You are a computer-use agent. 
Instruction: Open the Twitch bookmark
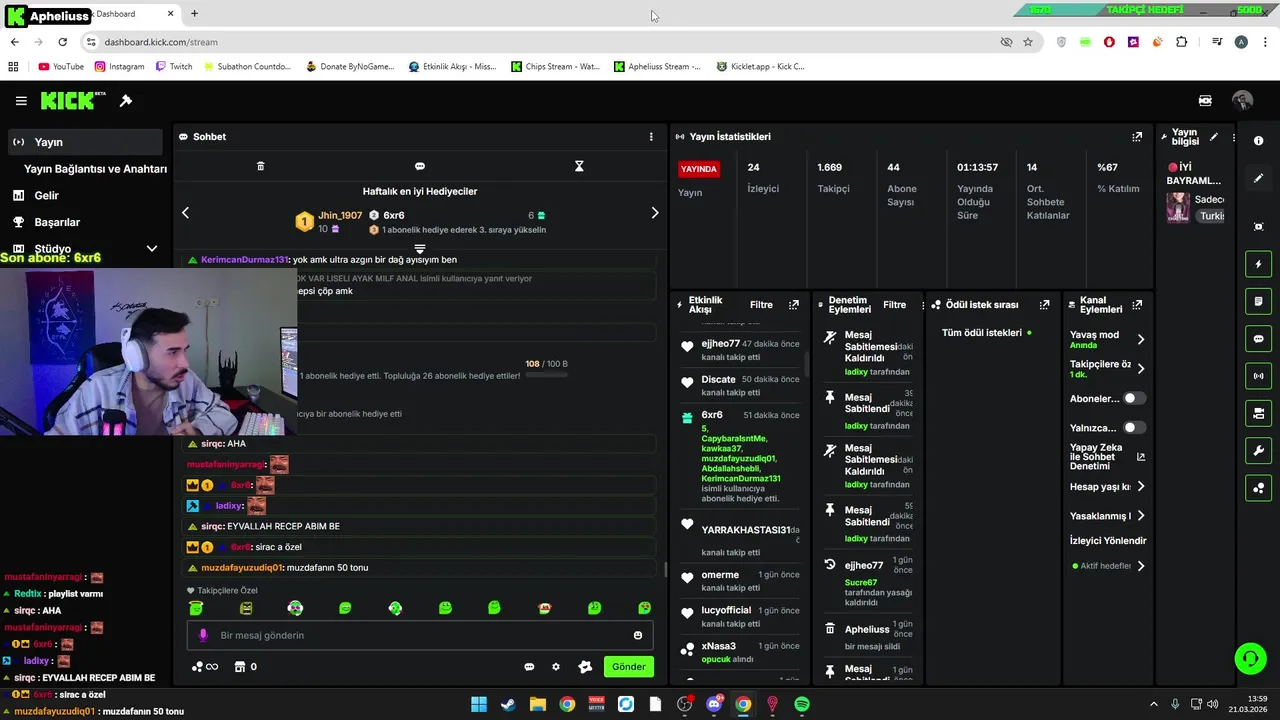174,67
